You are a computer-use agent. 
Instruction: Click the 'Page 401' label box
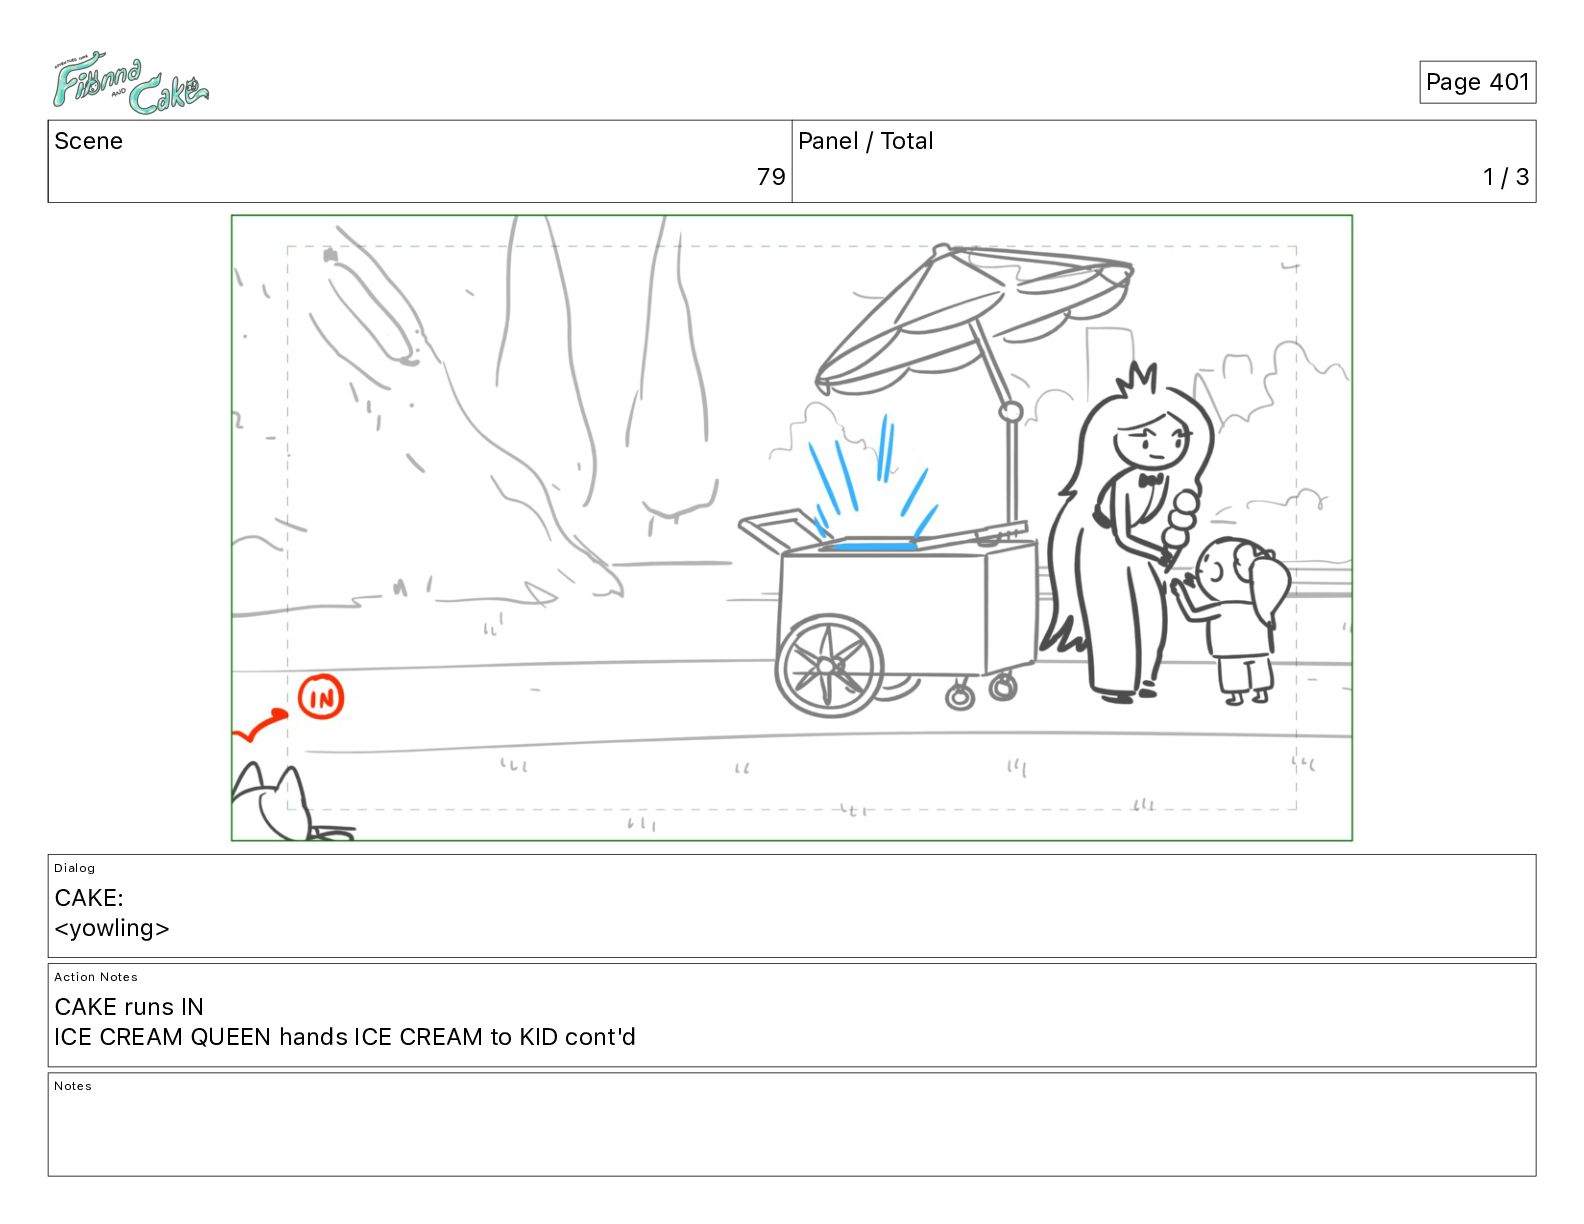click(1477, 82)
